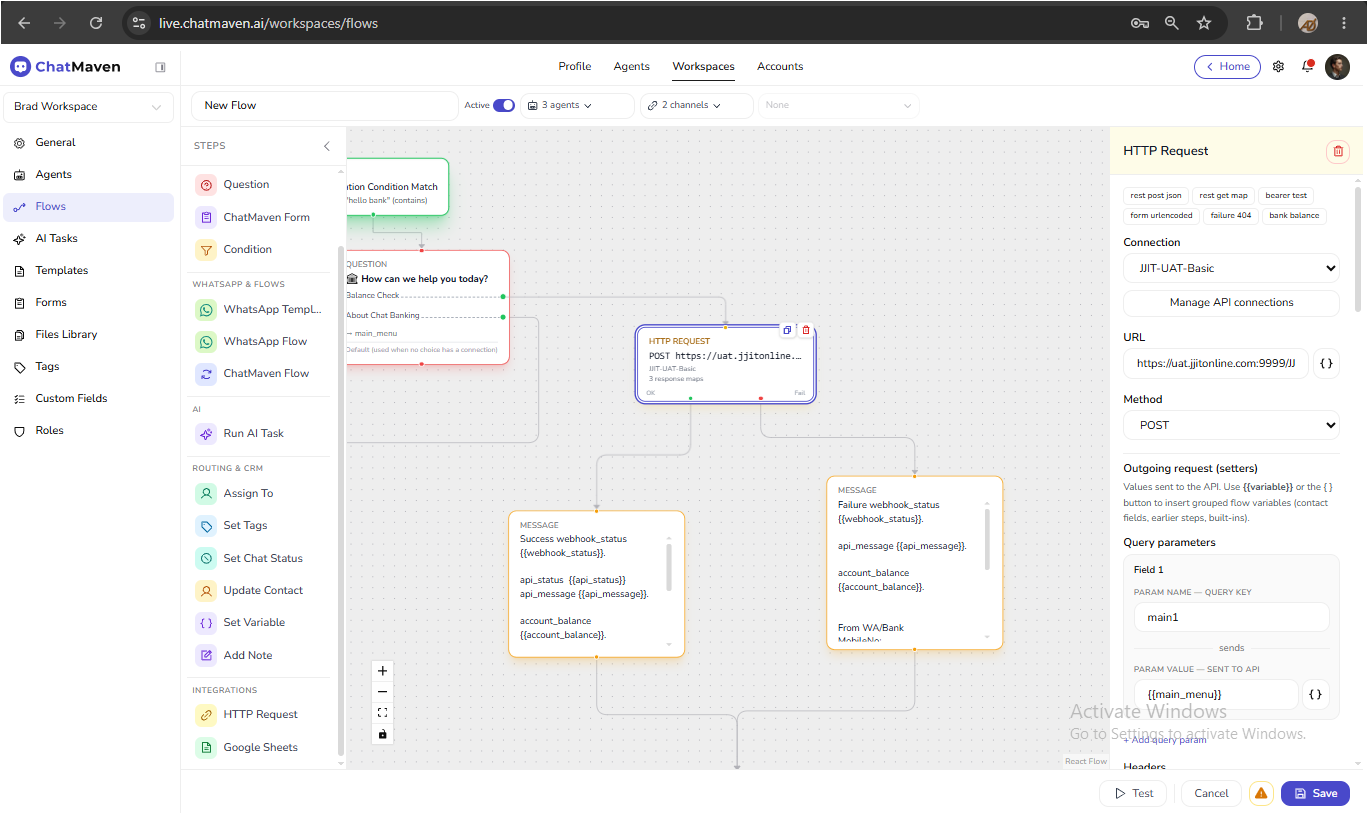Pick the Condition step icon
Viewport: 1367px width, 817px height.
coord(206,250)
